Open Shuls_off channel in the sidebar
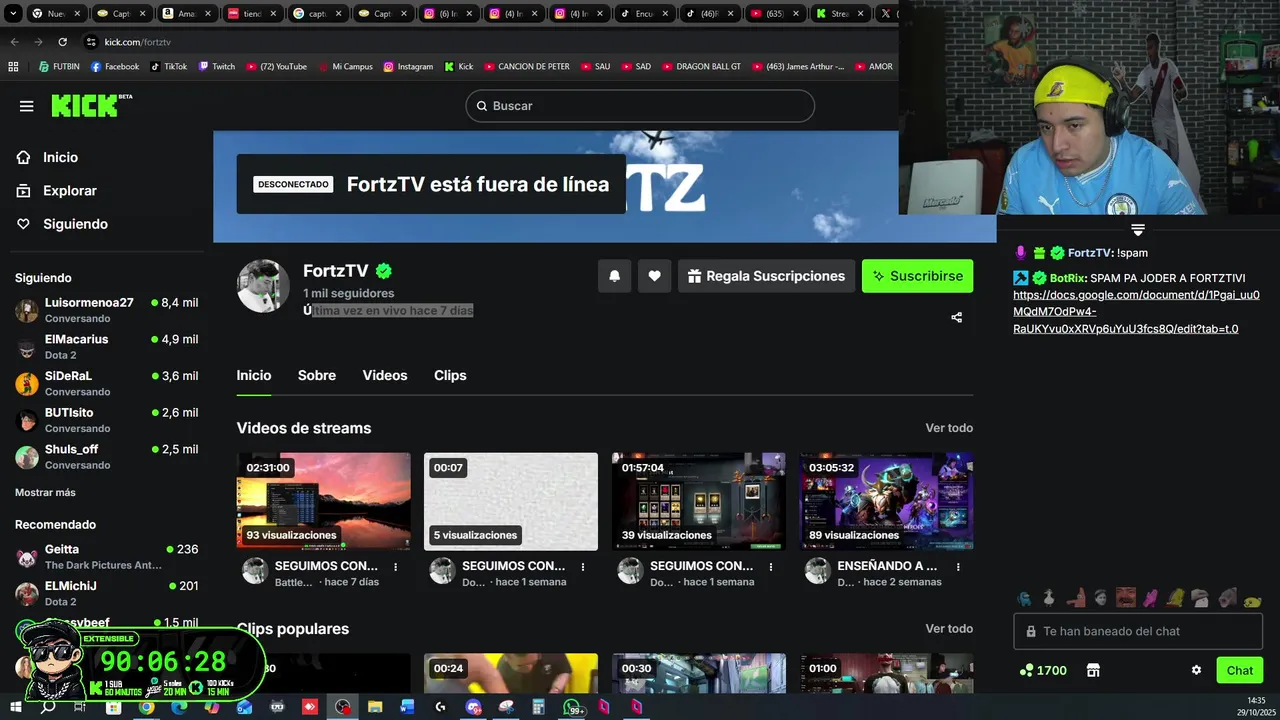 (106, 456)
